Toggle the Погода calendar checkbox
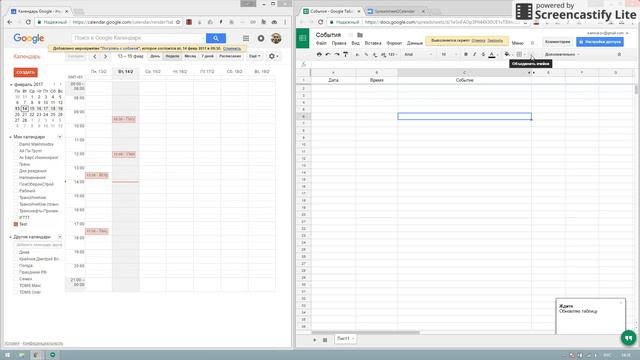The image size is (640, 360). [16, 265]
